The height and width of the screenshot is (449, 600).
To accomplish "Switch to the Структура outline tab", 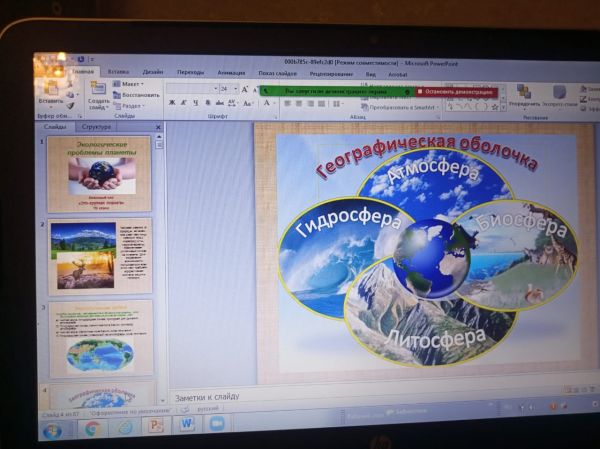I will point(97,127).
